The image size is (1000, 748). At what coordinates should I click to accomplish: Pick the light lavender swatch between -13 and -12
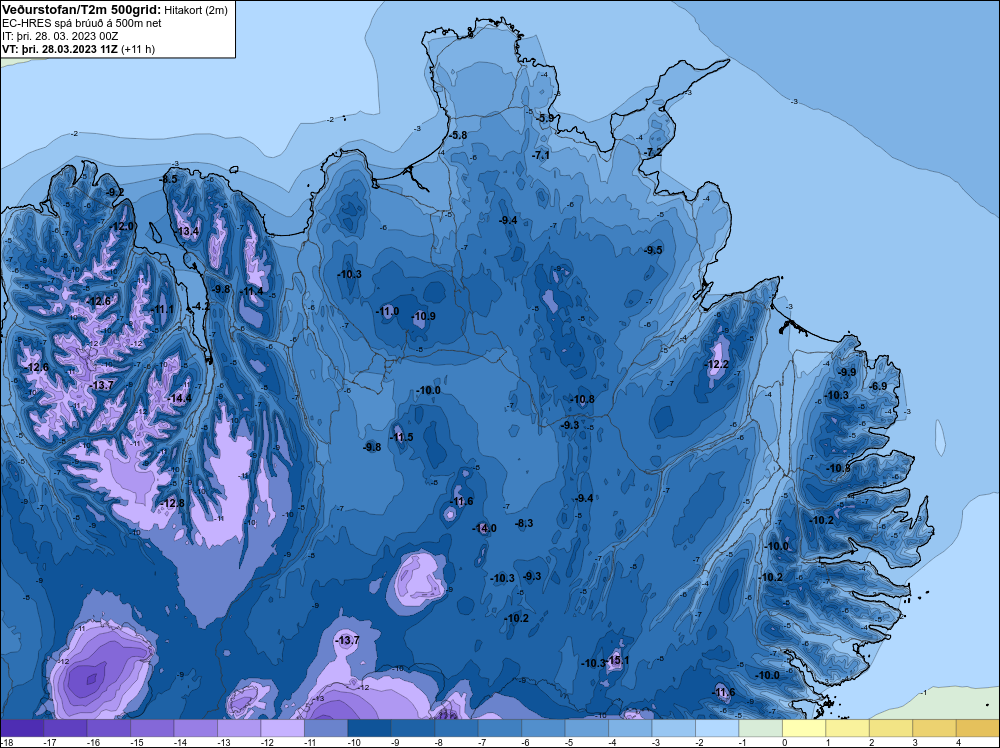pyautogui.click(x=239, y=728)
